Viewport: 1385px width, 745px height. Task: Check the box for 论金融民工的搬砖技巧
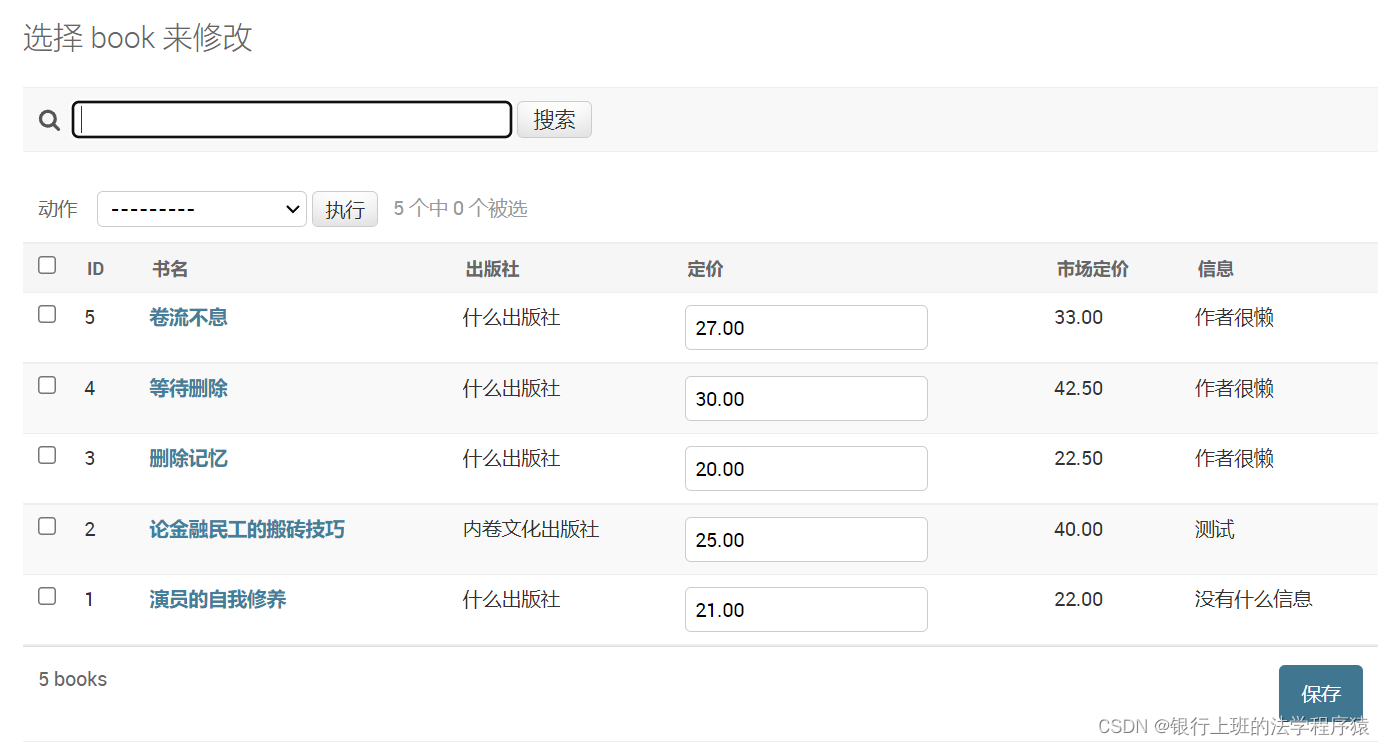coord(47,526)
